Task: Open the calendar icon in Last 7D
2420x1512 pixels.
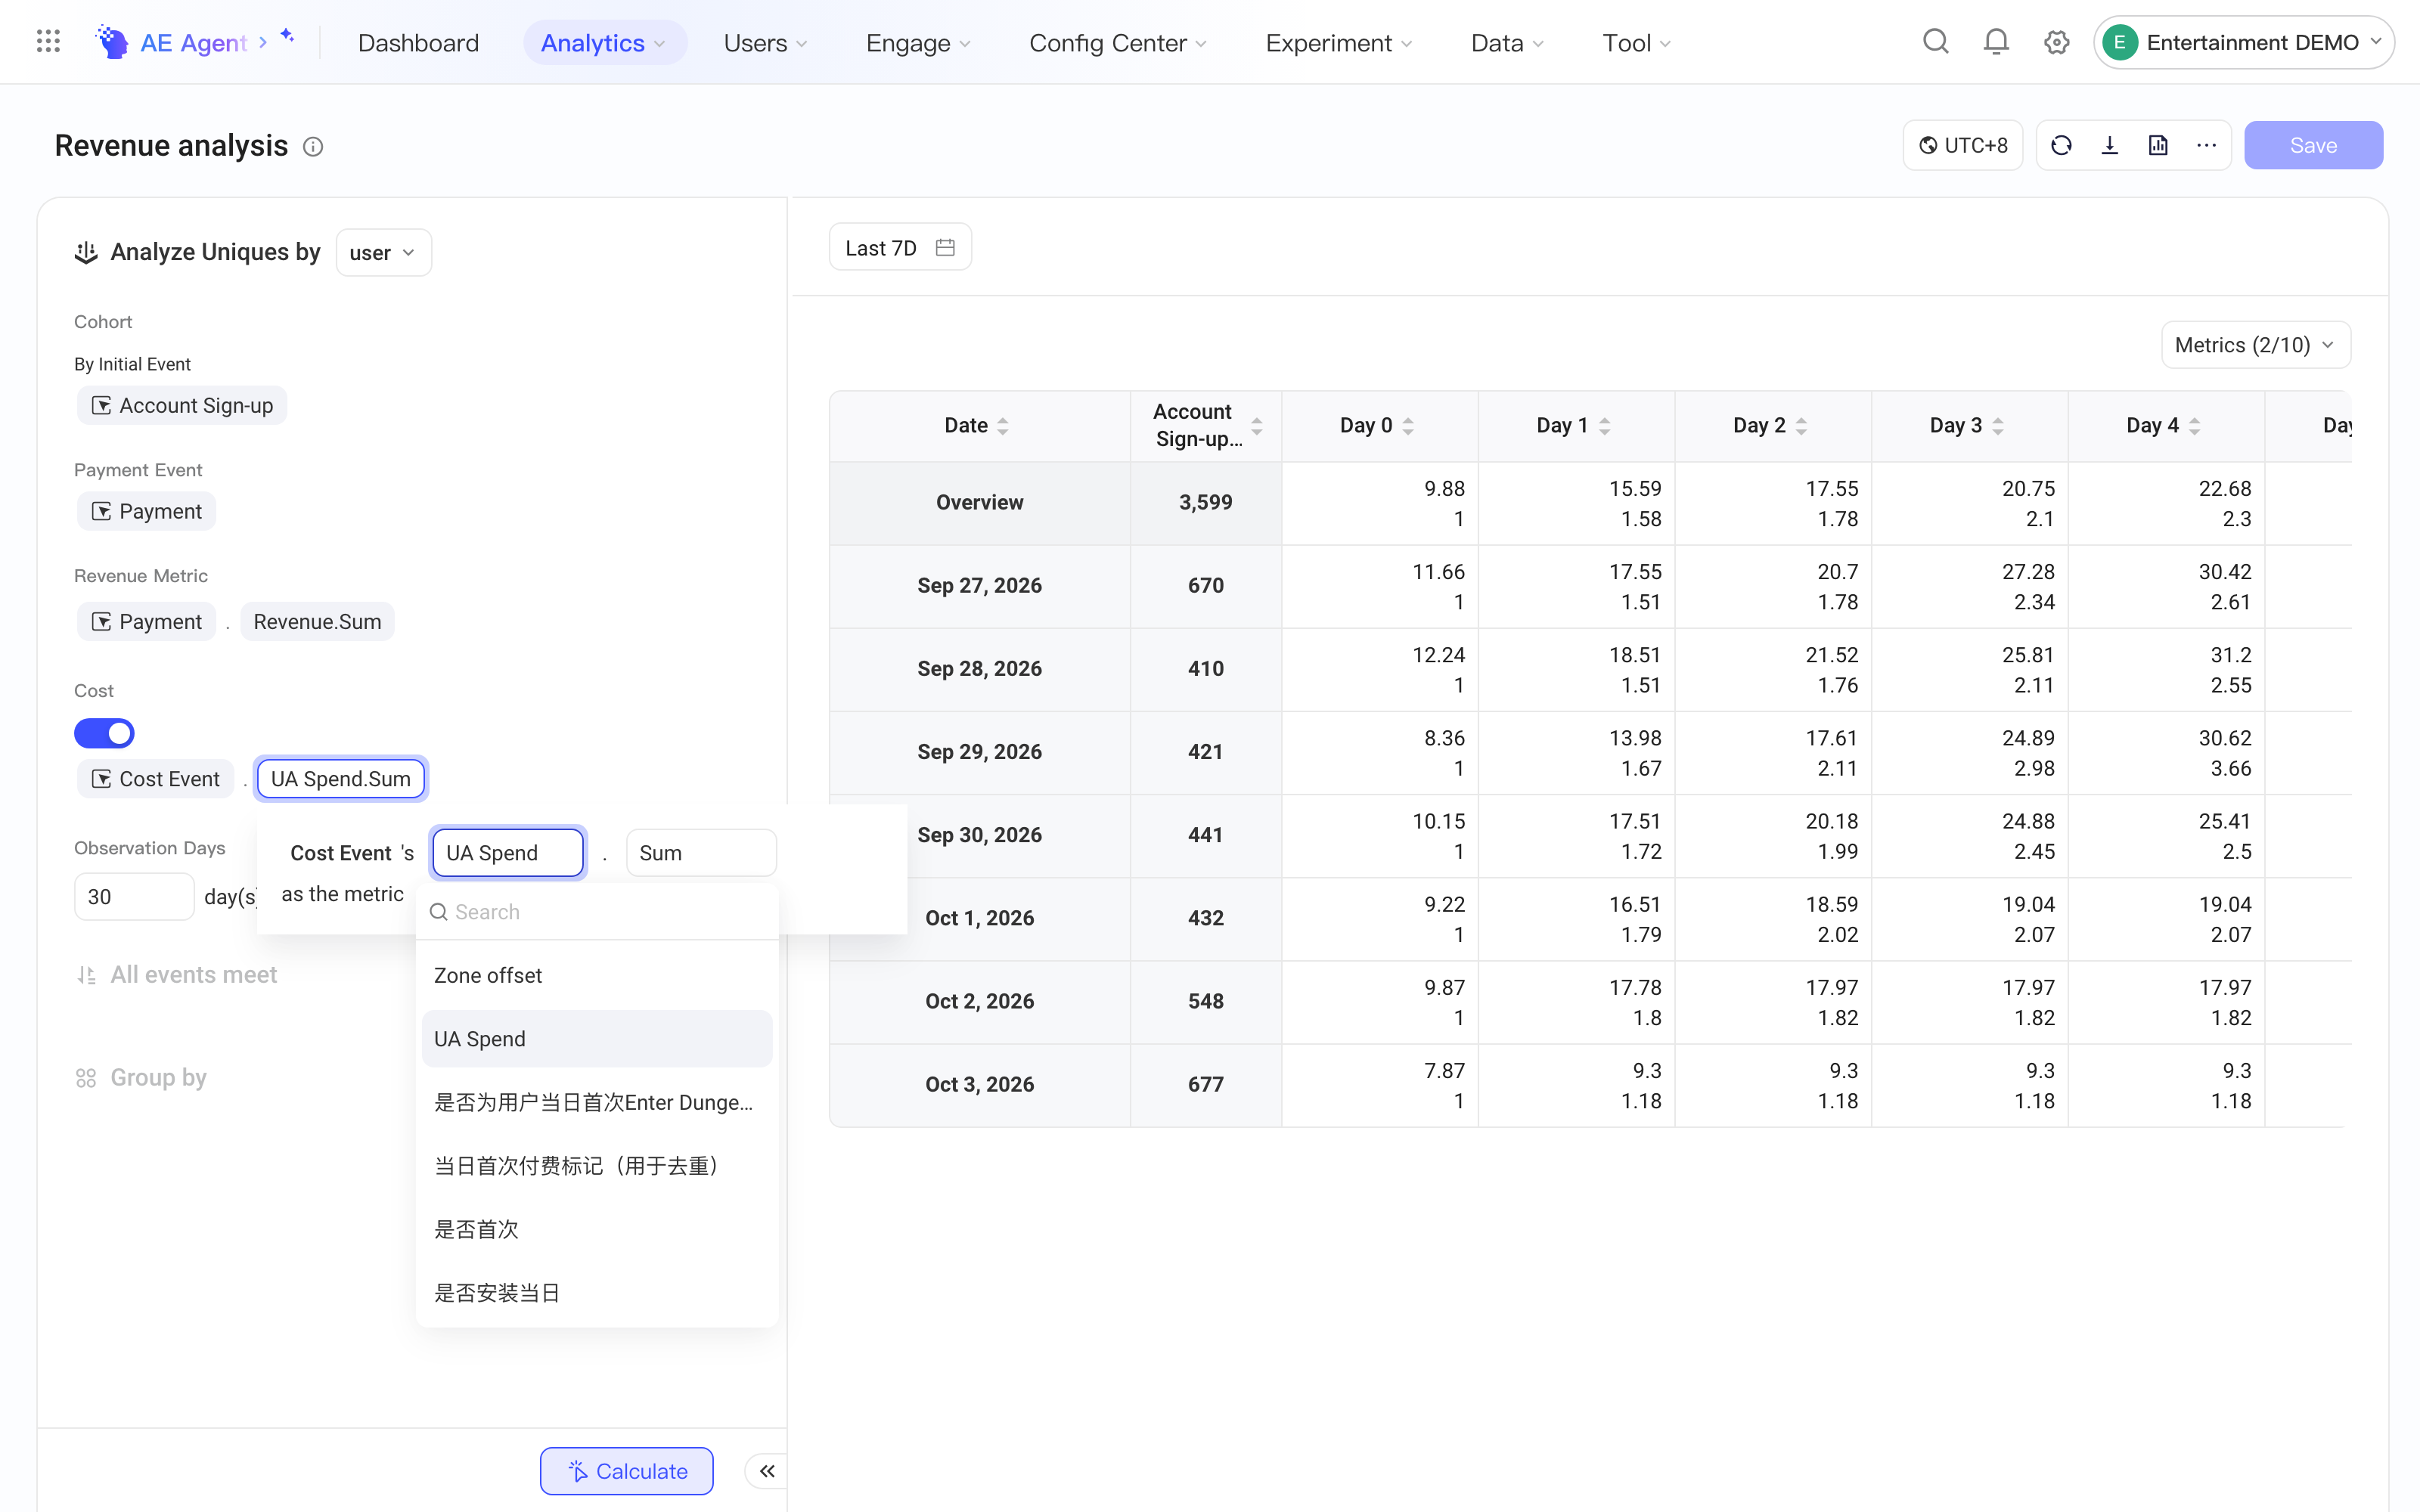Action: pyautogui.click(x=945, y=247)
